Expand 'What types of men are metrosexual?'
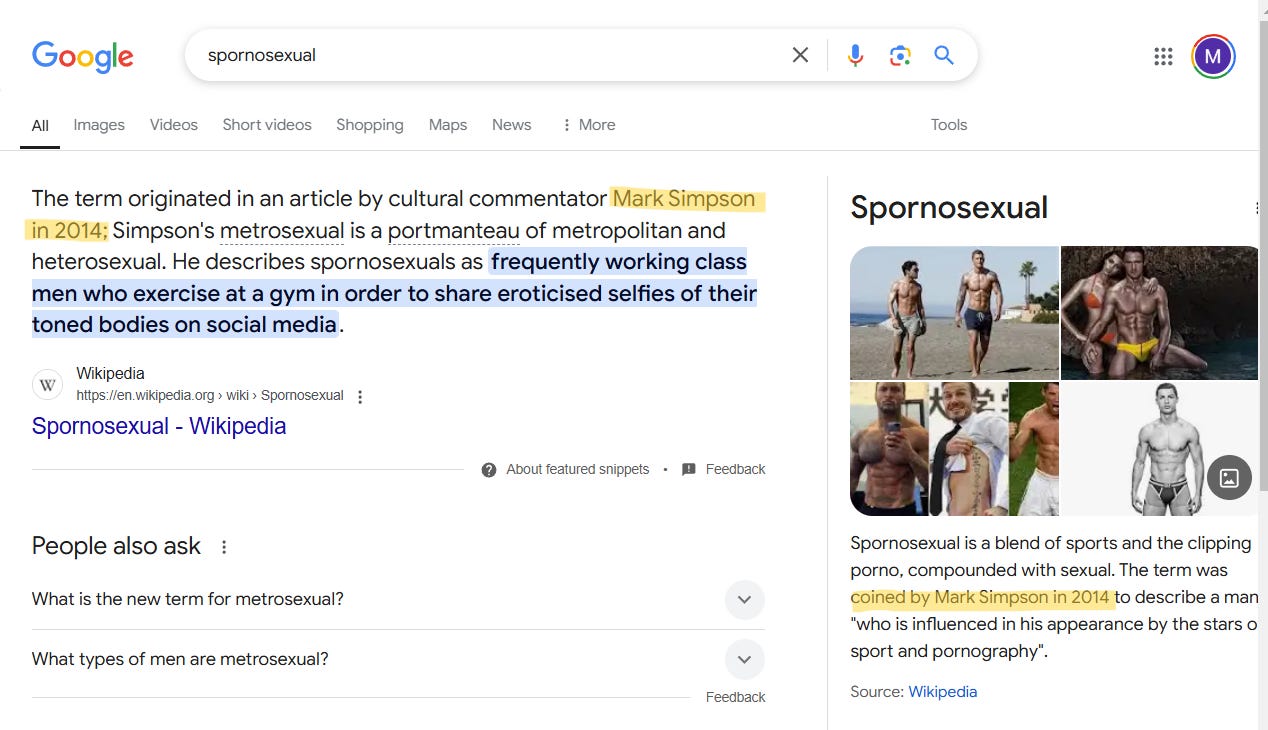 click(x=744, y=659)
